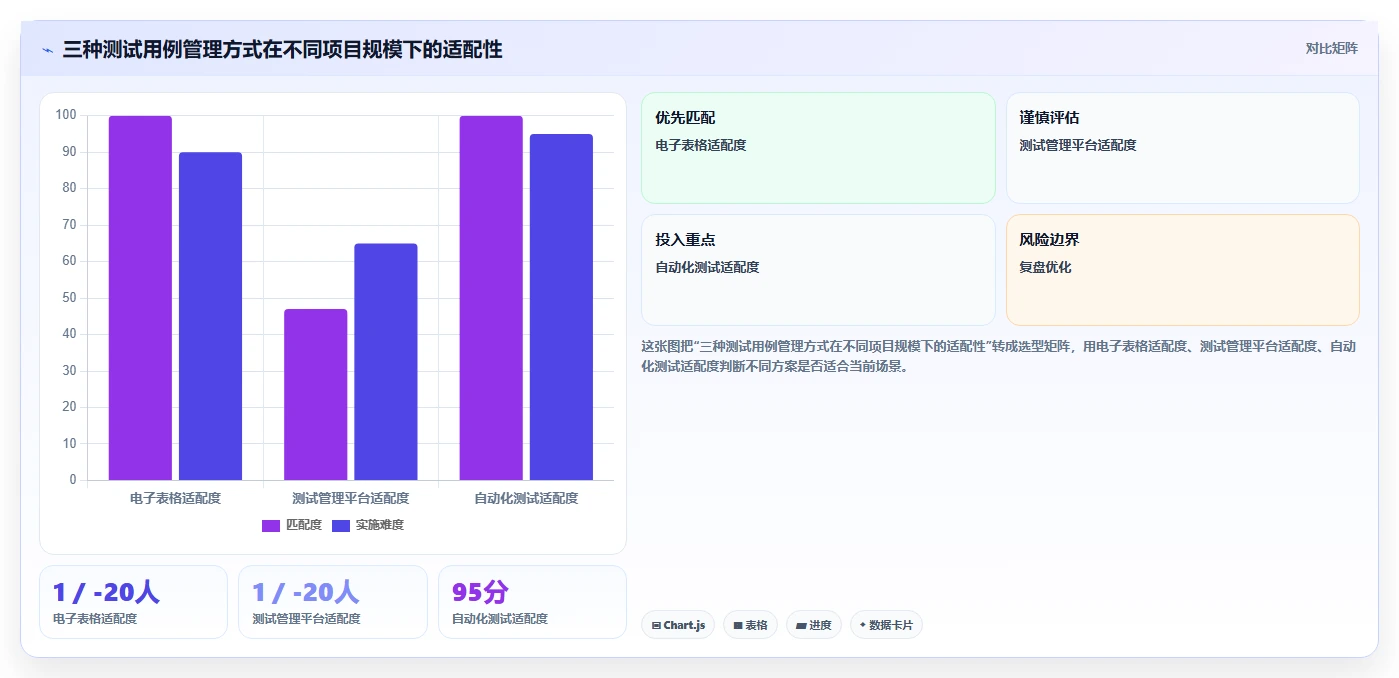Click the sparkle icon in 数据卡片 chip

(862, 625)
